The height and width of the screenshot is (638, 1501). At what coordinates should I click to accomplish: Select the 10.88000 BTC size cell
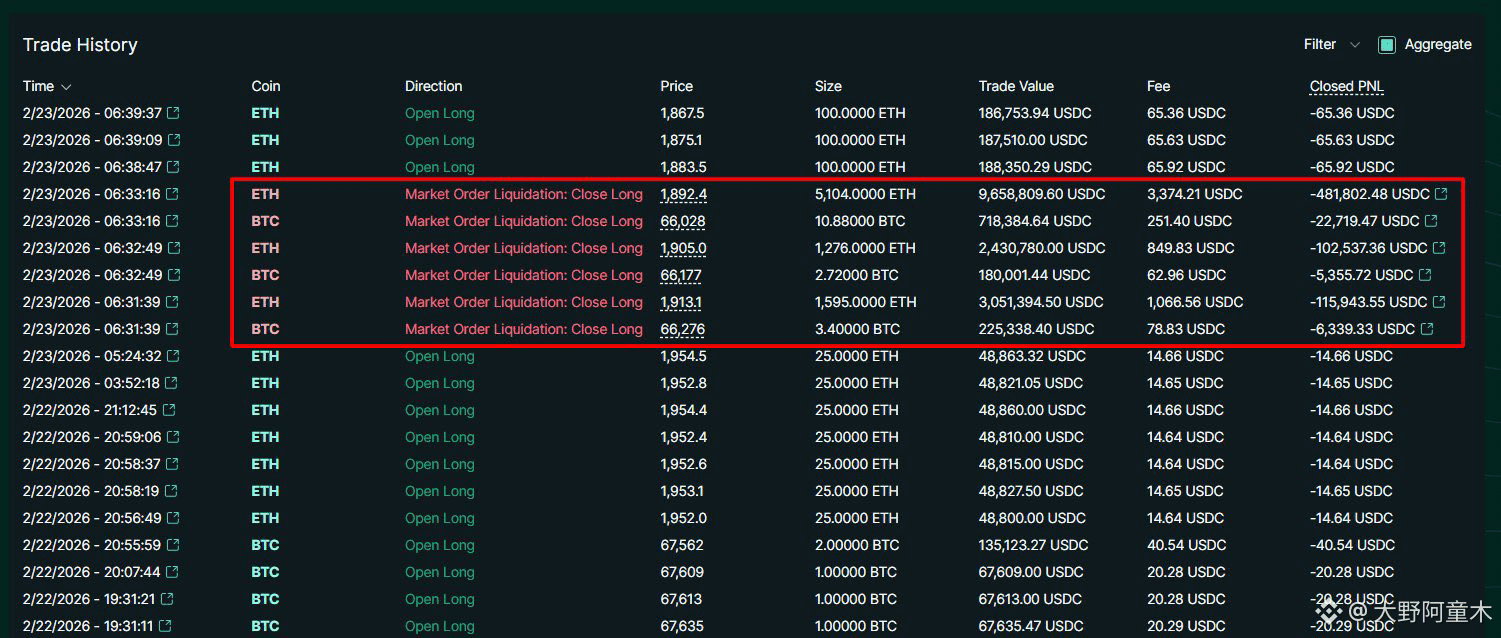861,221
